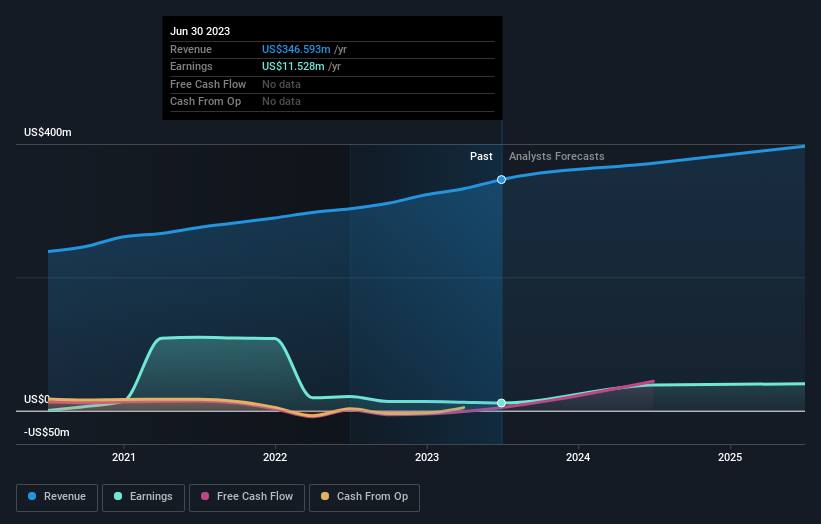Toggle the Cash From Op legend button
The image size is (821, 524).
coord(364,497)
